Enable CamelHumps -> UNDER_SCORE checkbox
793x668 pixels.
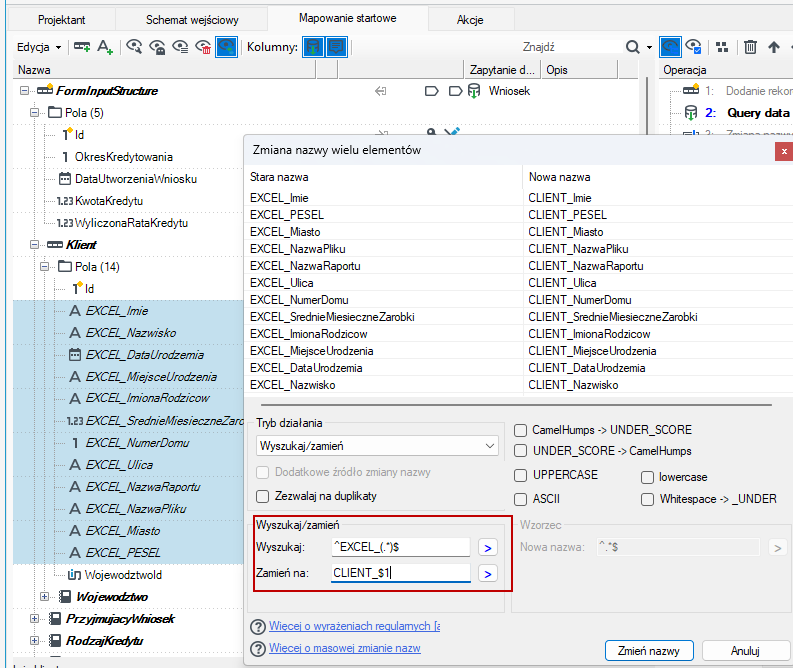(520, 430)
